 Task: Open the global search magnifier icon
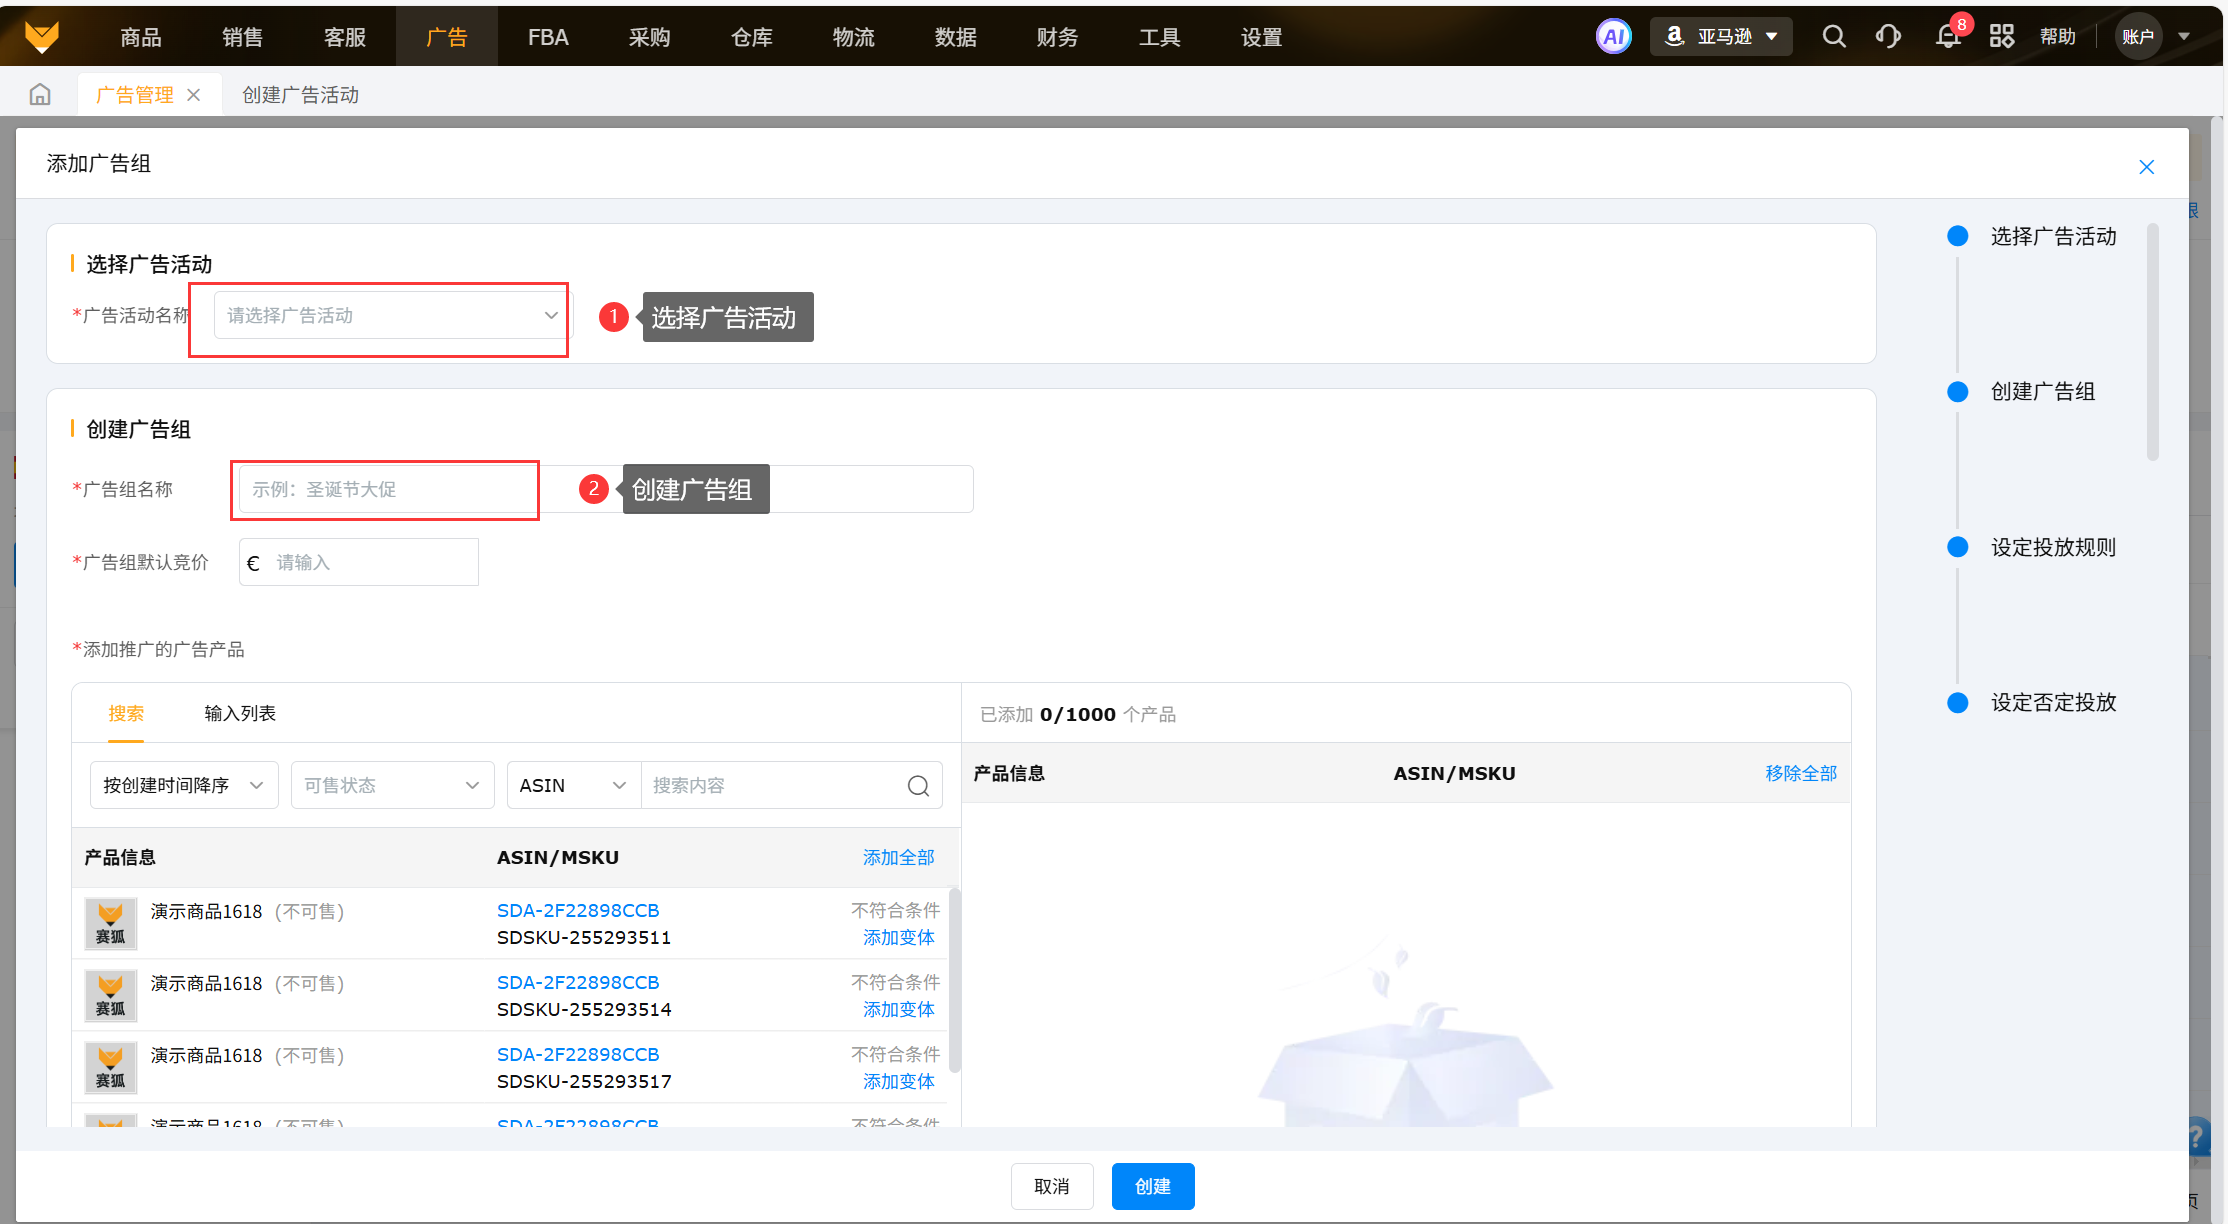click(1833, 37)
